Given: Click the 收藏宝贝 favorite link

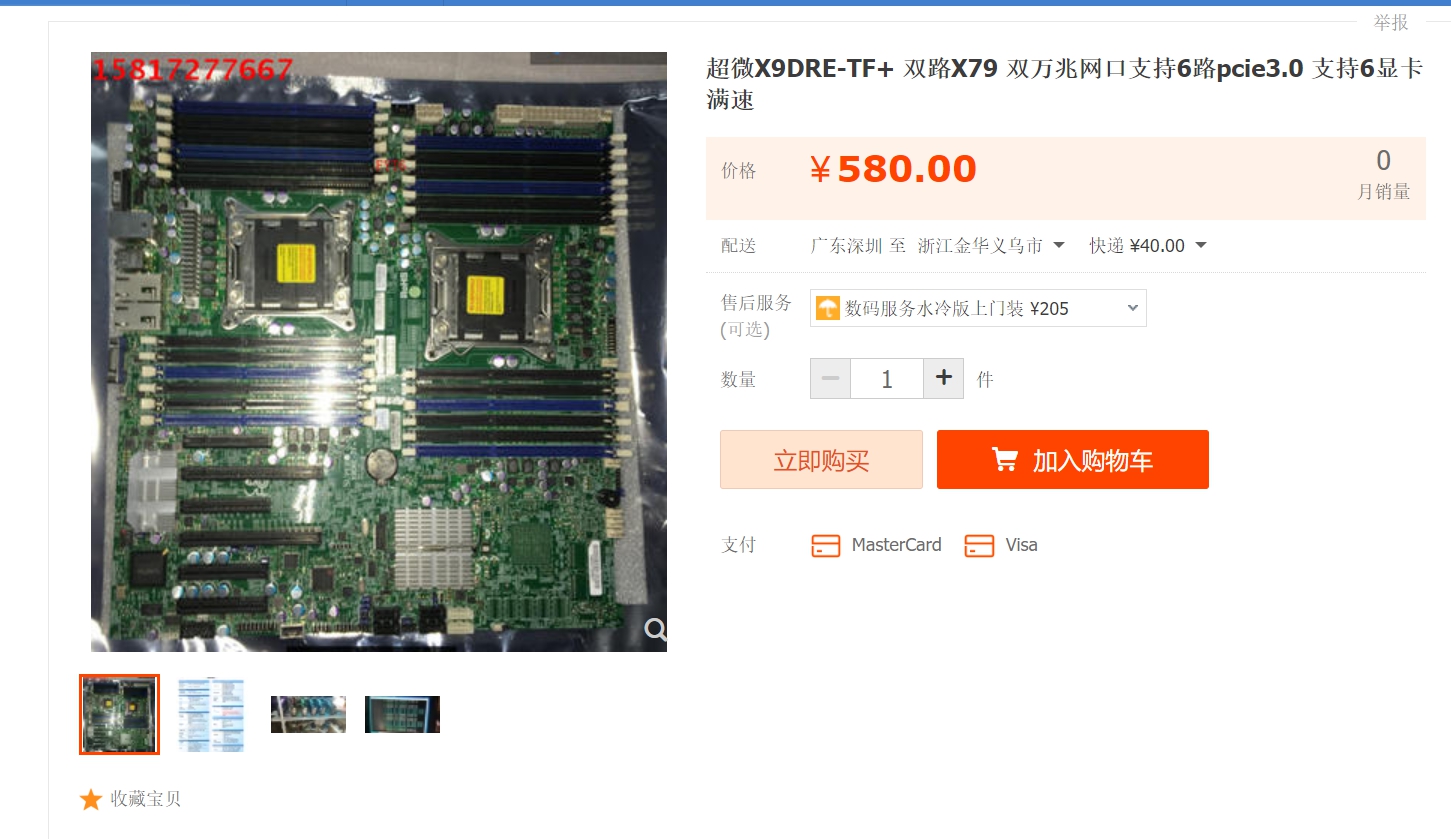Looking at the screenshot, I should tap(146, 799).
